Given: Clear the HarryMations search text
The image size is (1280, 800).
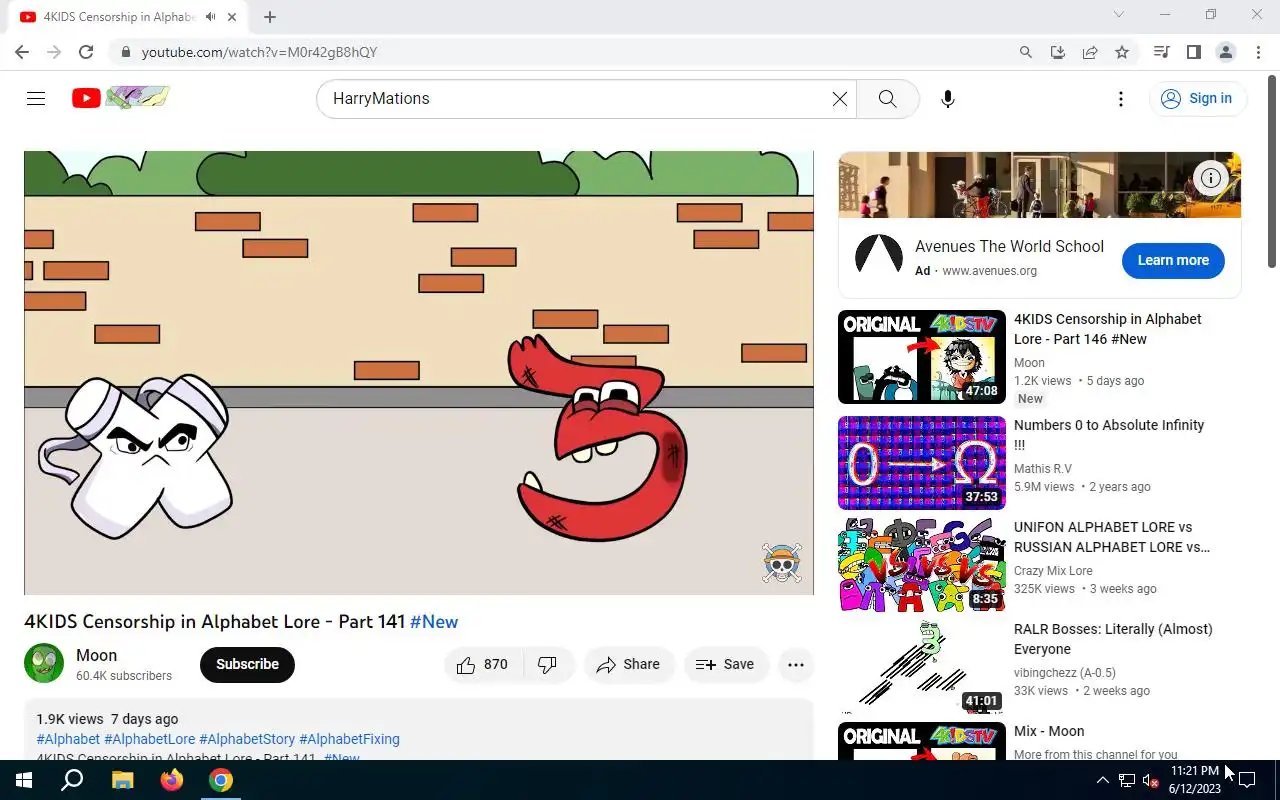Looking at the screenshot, I should click(840, 99).
